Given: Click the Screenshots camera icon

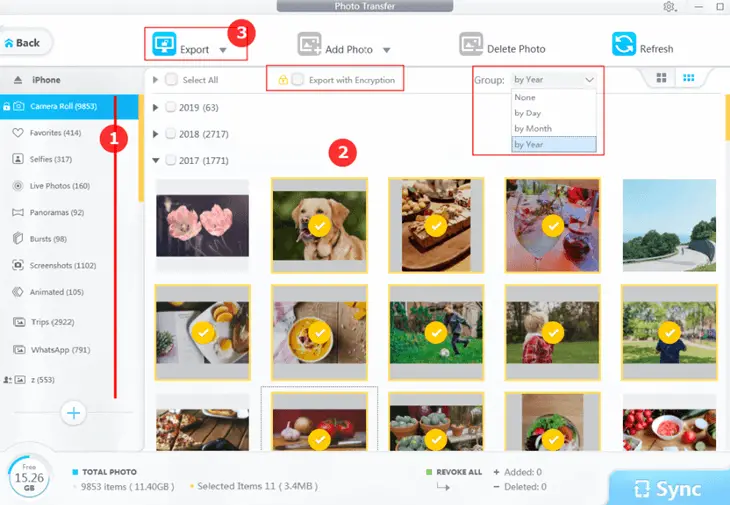Looking at the screenshot, I should pos(18,265).
